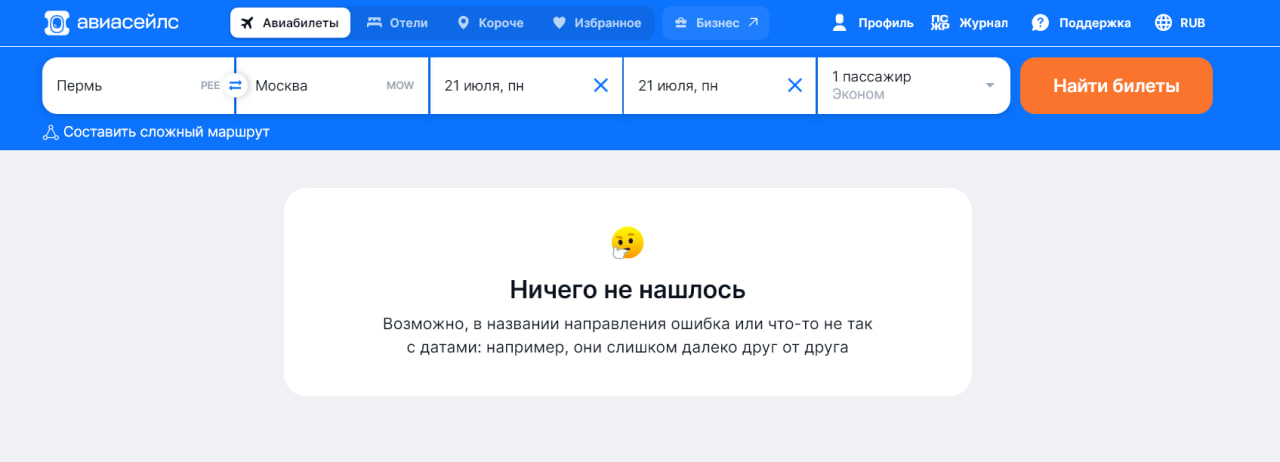Image resolution: width=1280 pixels, height=462 pixels.
Task: Change currency from RUB
Action: (x=1180, y=23)
